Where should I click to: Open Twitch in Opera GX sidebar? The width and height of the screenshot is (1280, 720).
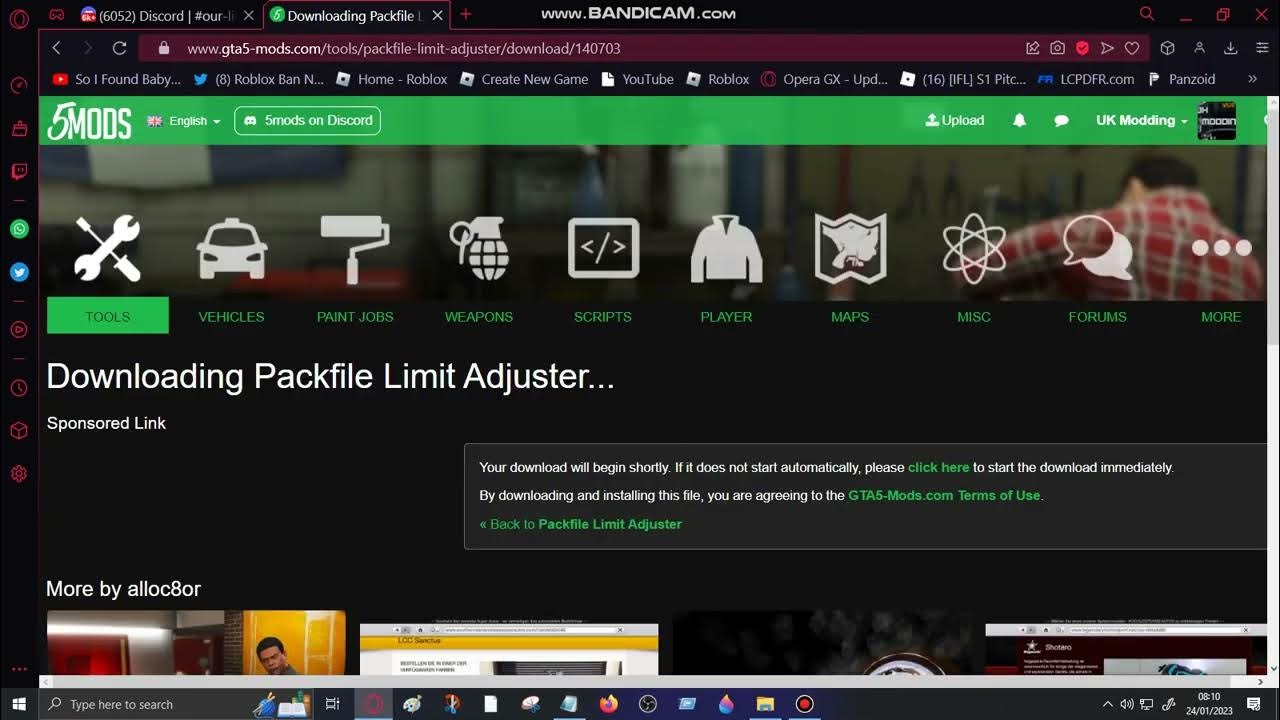tap(19, 171)
